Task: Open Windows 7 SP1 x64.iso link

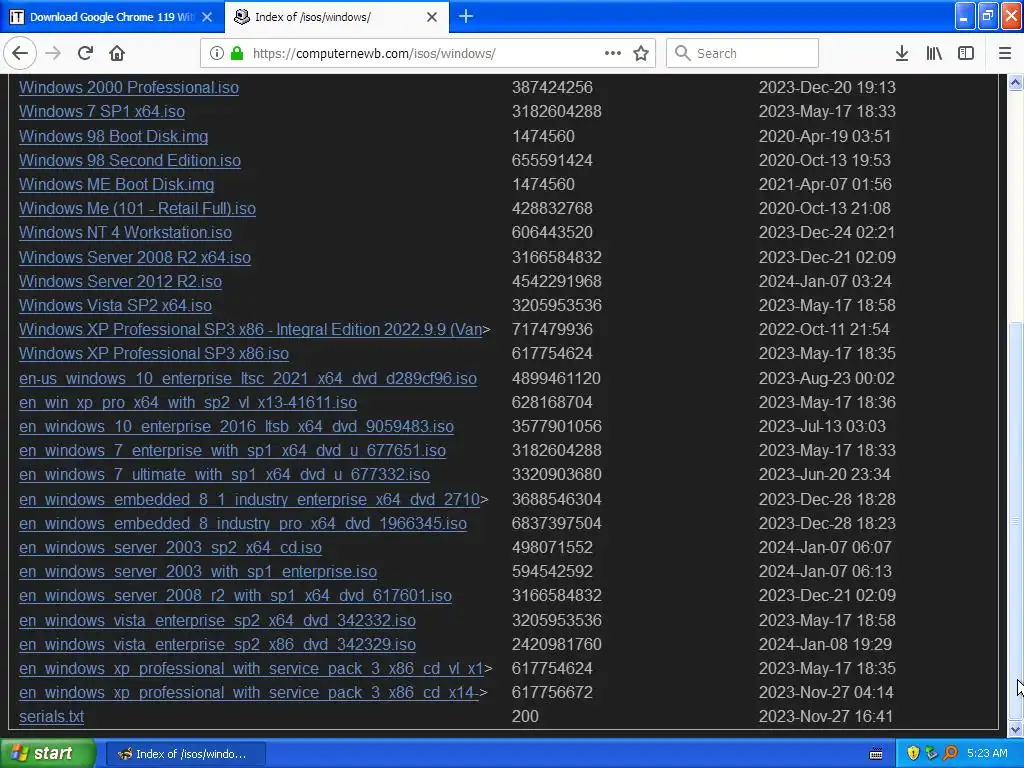Action: [102, 112]
